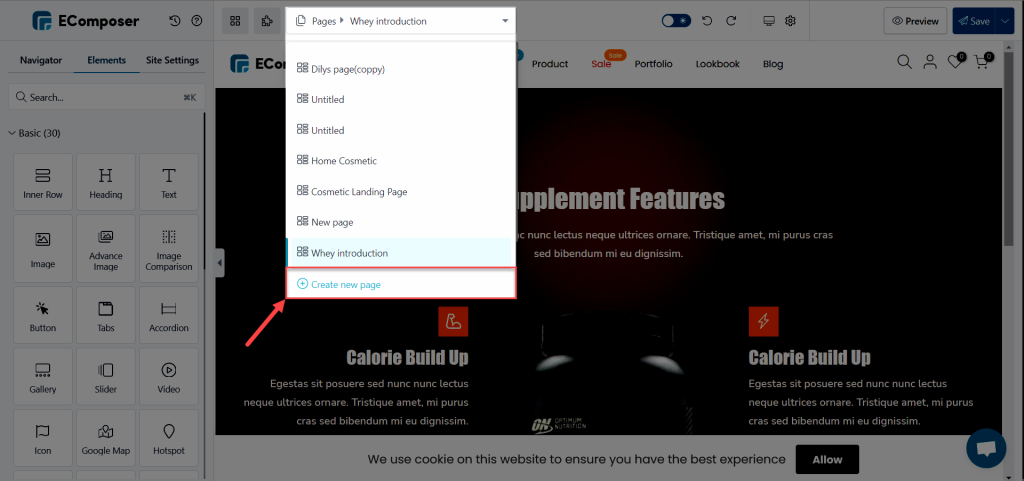Screen dimensions: 1024x481
Task: Open the Save options dropdown arrow
Action: click(x=1004, y=21)
